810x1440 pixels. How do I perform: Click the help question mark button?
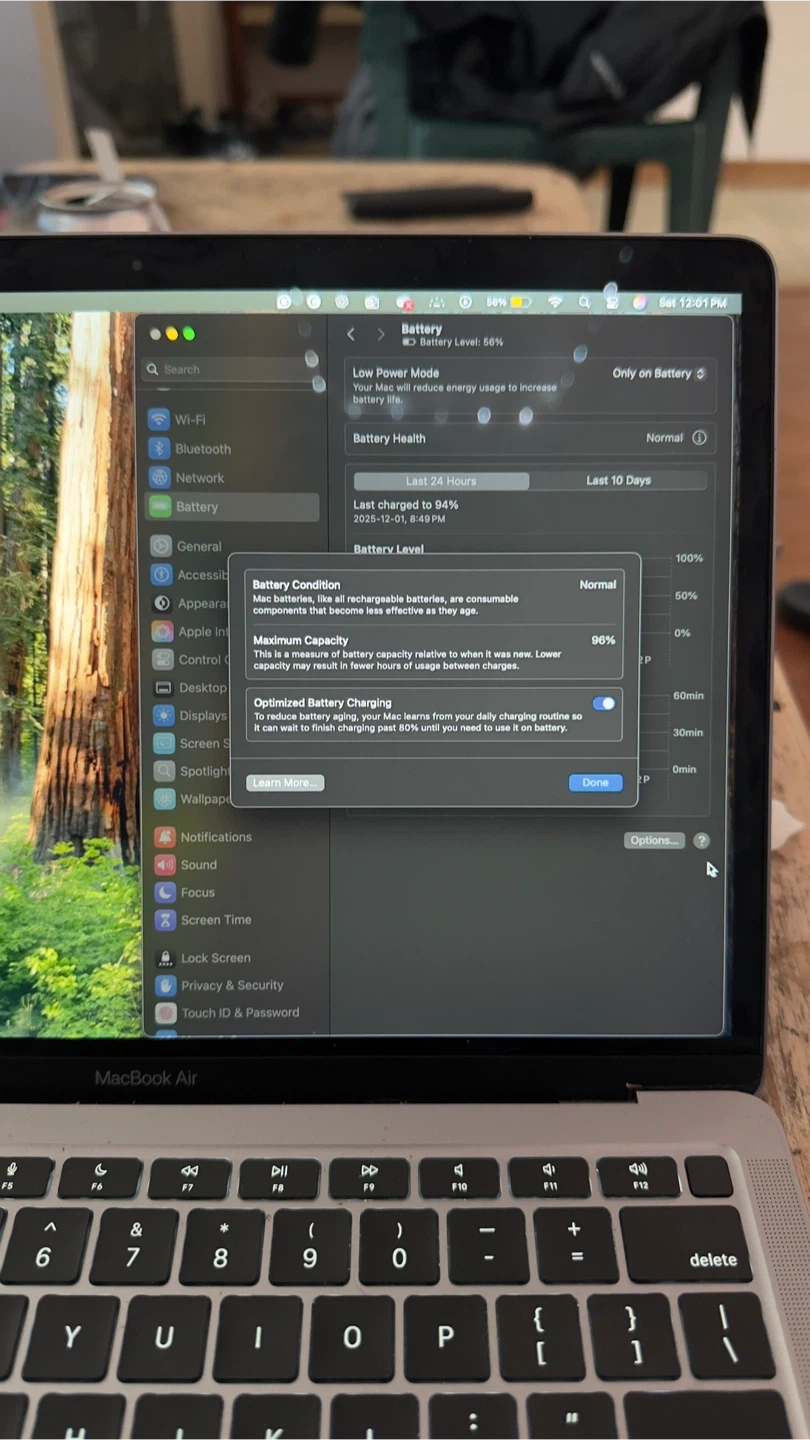pyautogui.click(x=702, y=841)
